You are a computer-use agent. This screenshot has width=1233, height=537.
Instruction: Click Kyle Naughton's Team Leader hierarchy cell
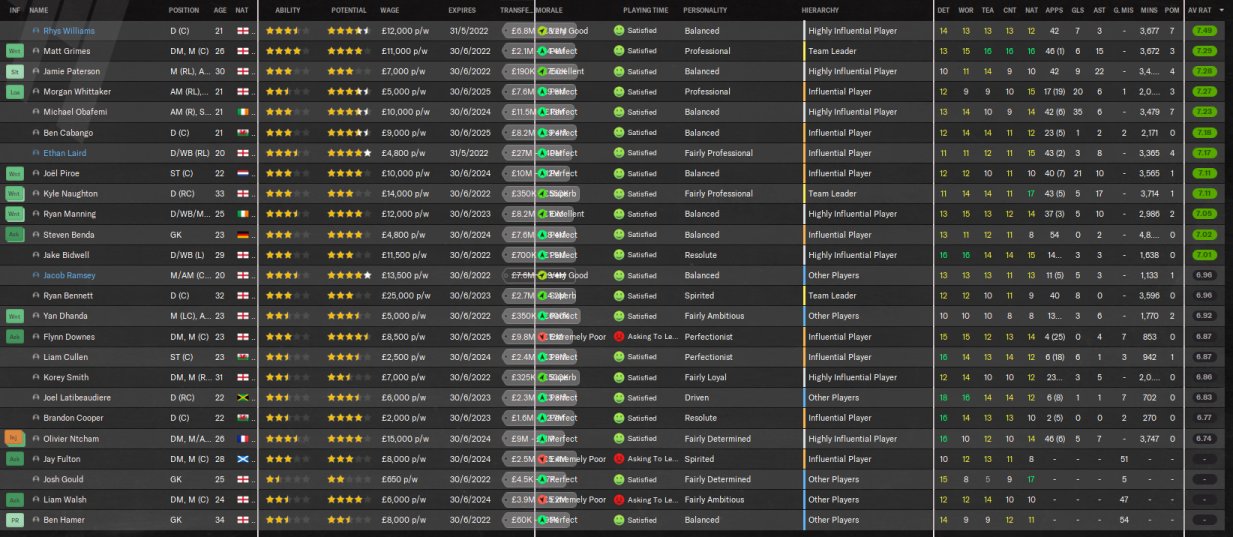click(832, 194)
